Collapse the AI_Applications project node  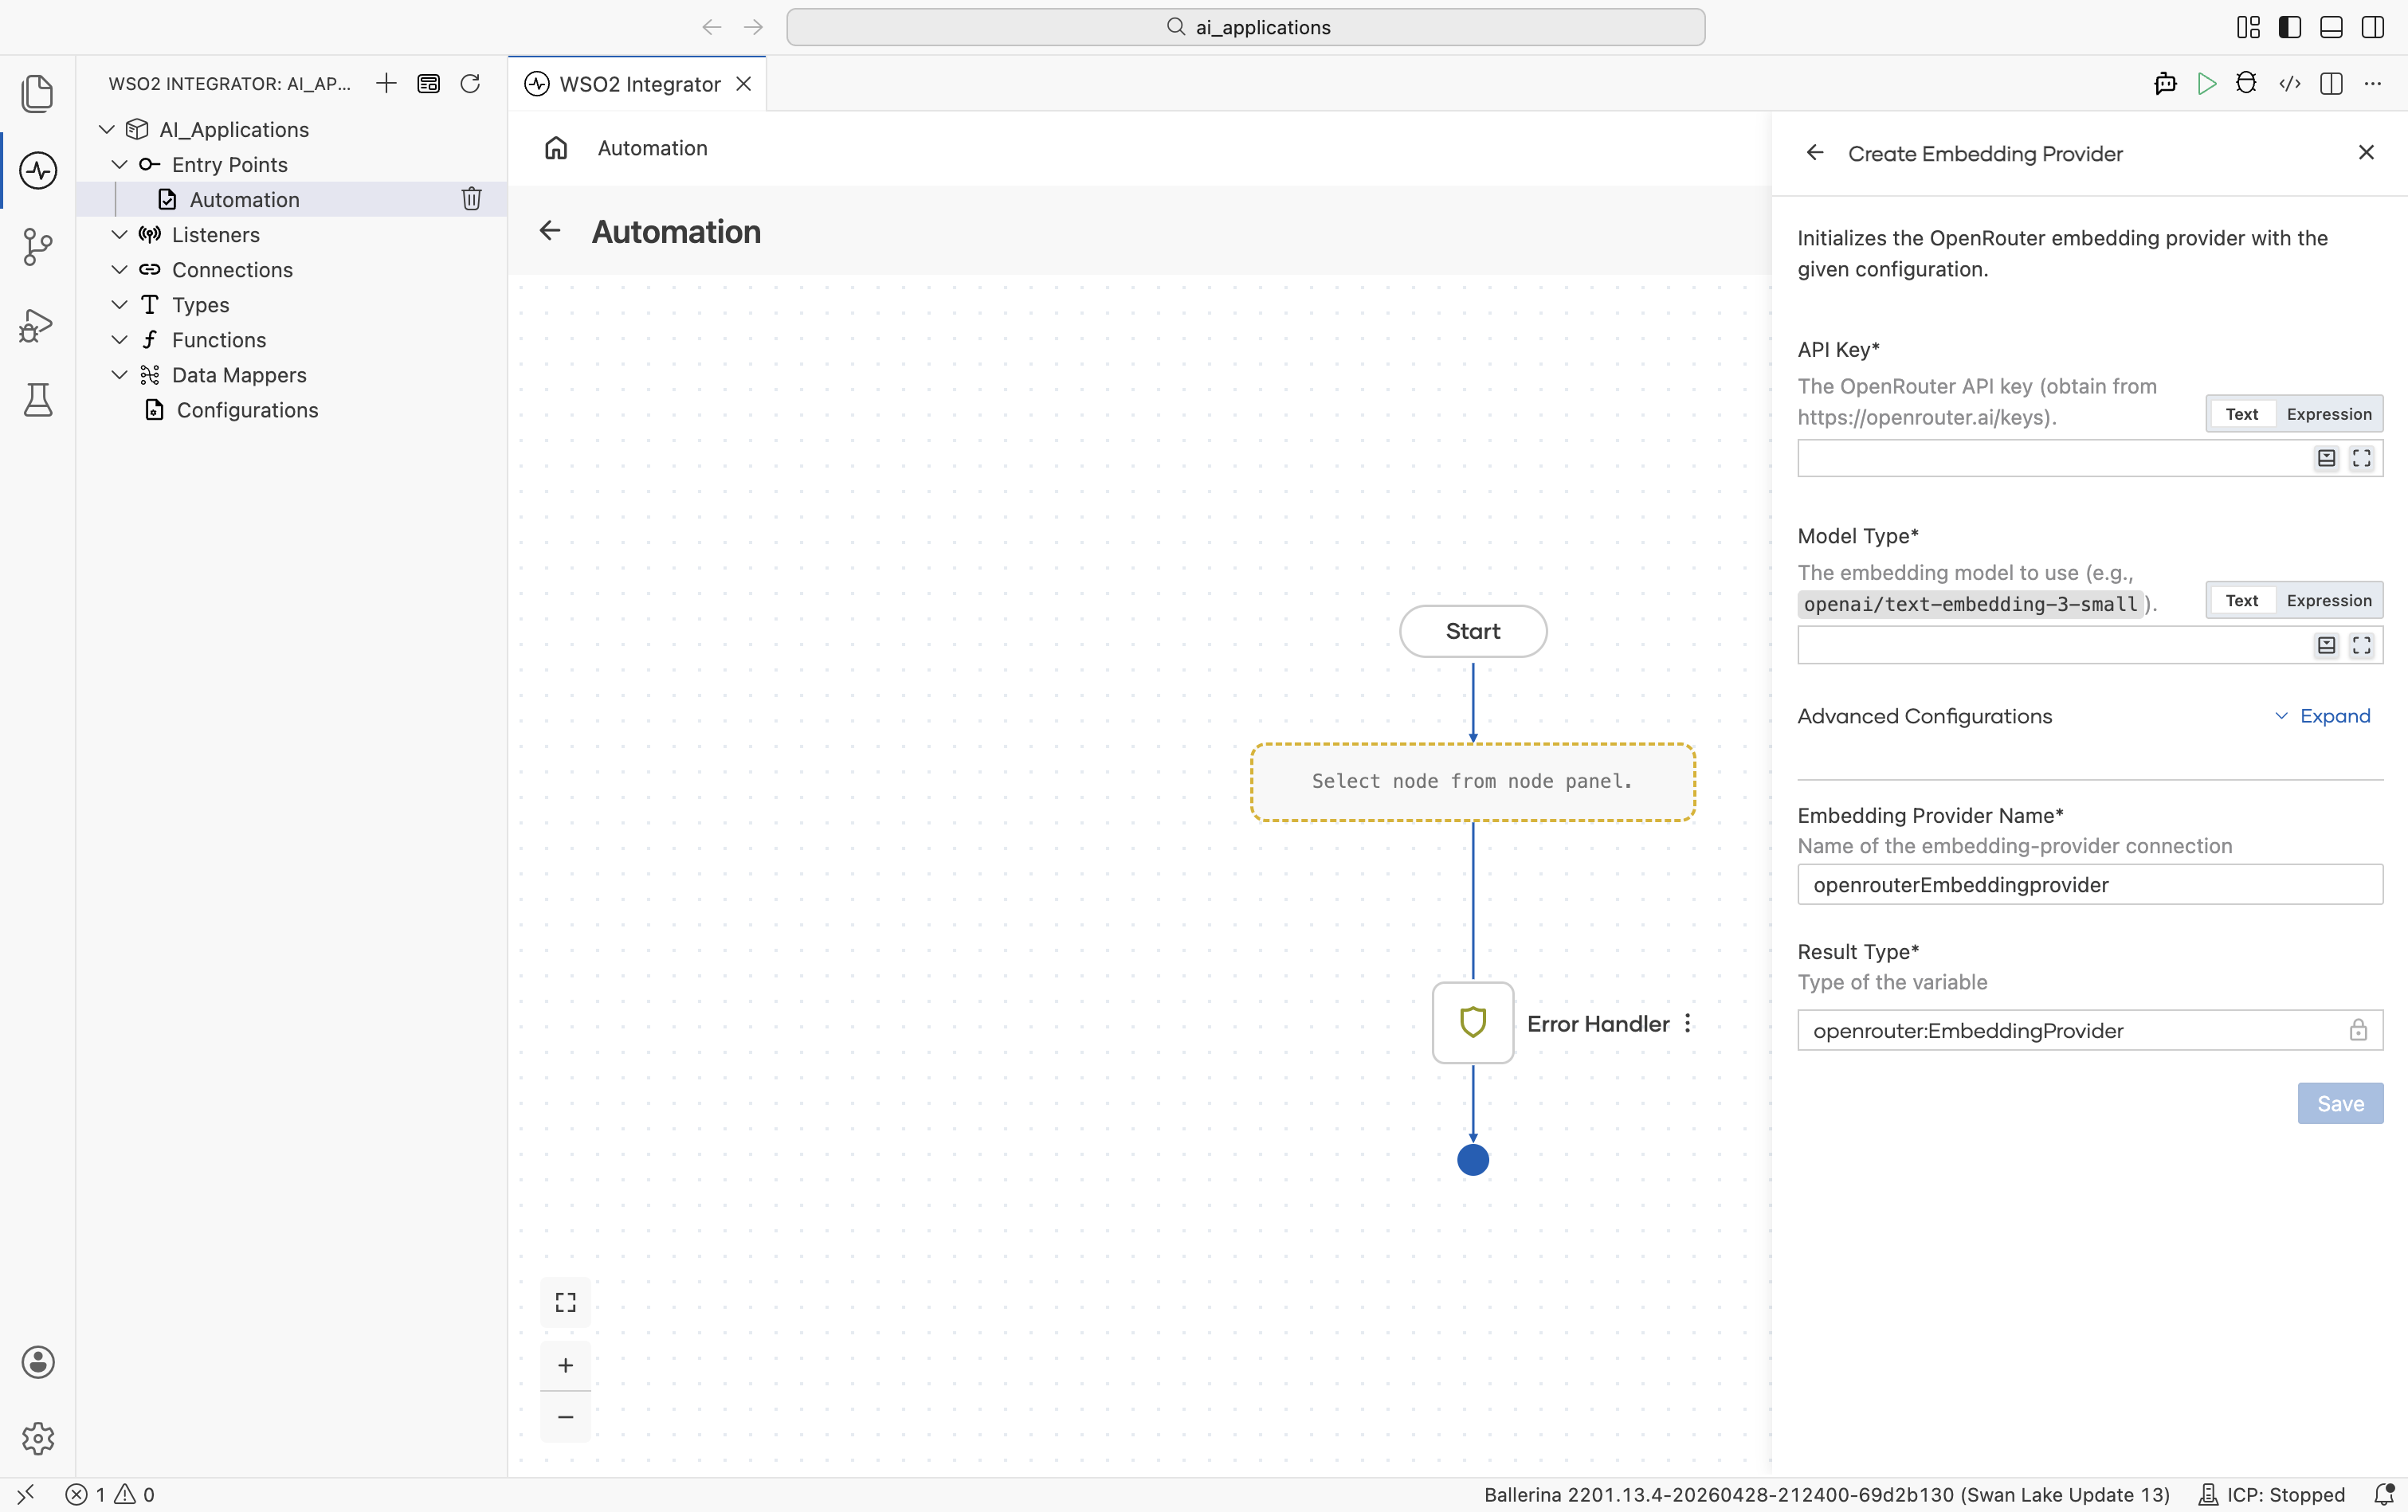(107, 129)
